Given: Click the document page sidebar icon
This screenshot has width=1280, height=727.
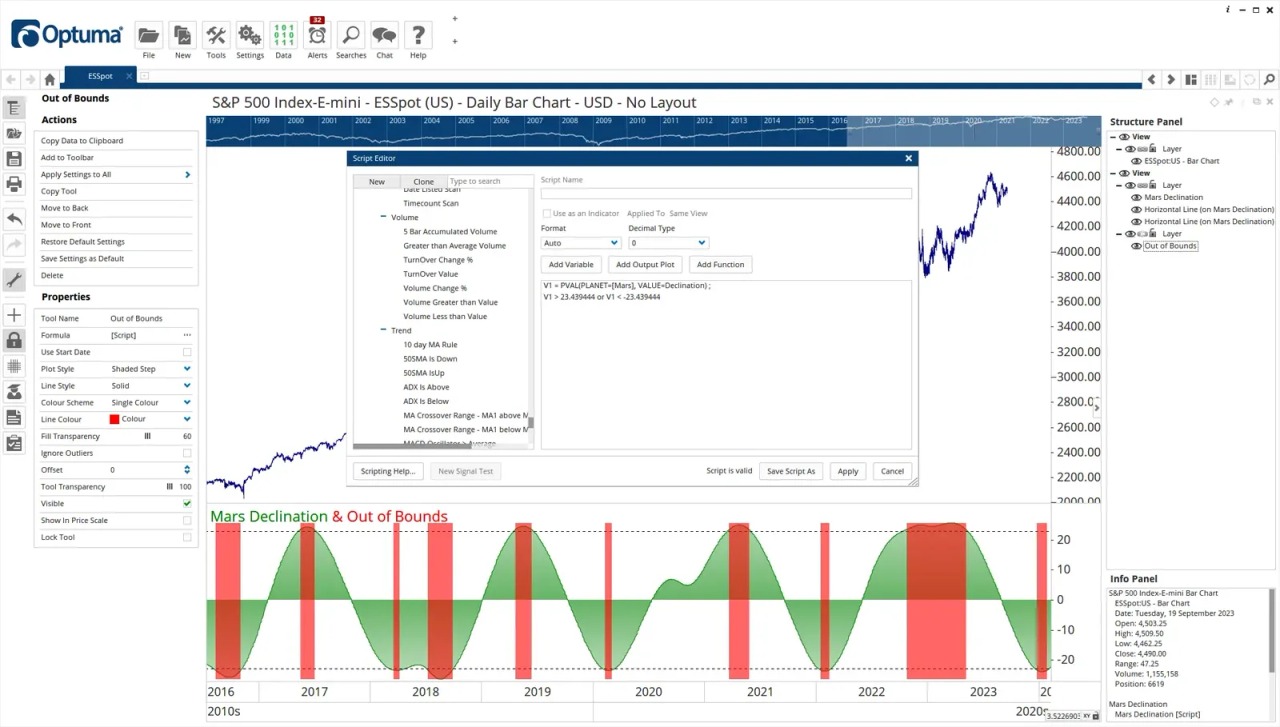Looking at the screenshot, I should coord(14,418).
